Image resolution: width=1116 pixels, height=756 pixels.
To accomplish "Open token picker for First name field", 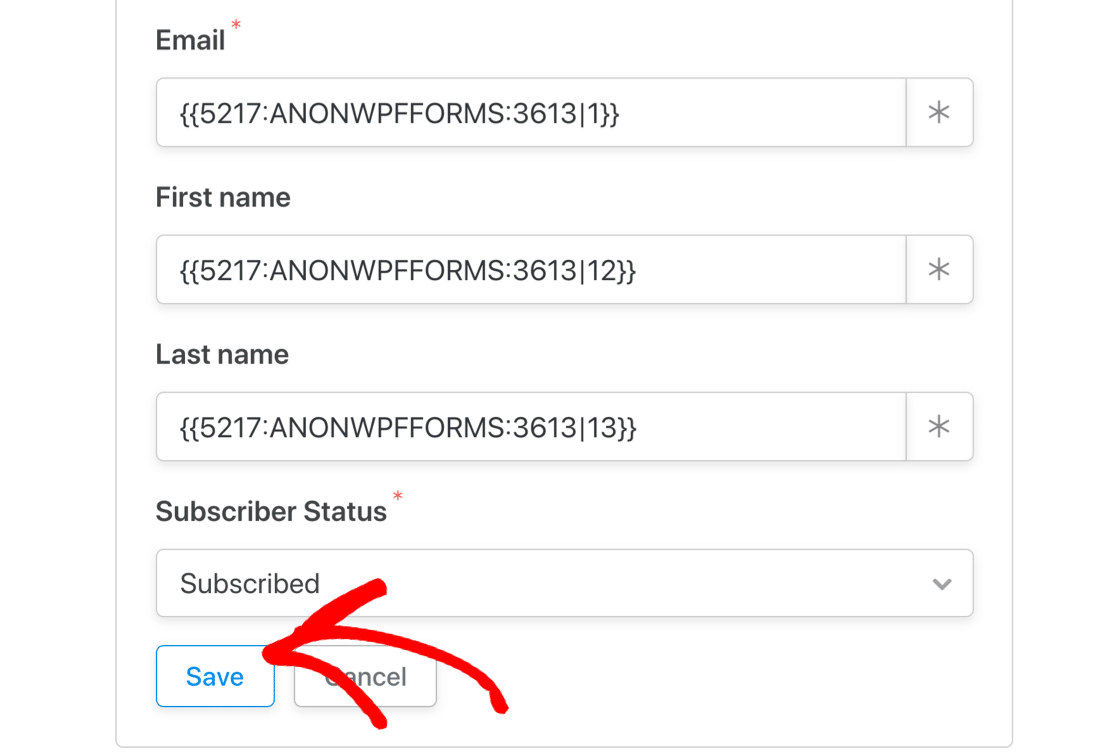I will click(939, 270).
